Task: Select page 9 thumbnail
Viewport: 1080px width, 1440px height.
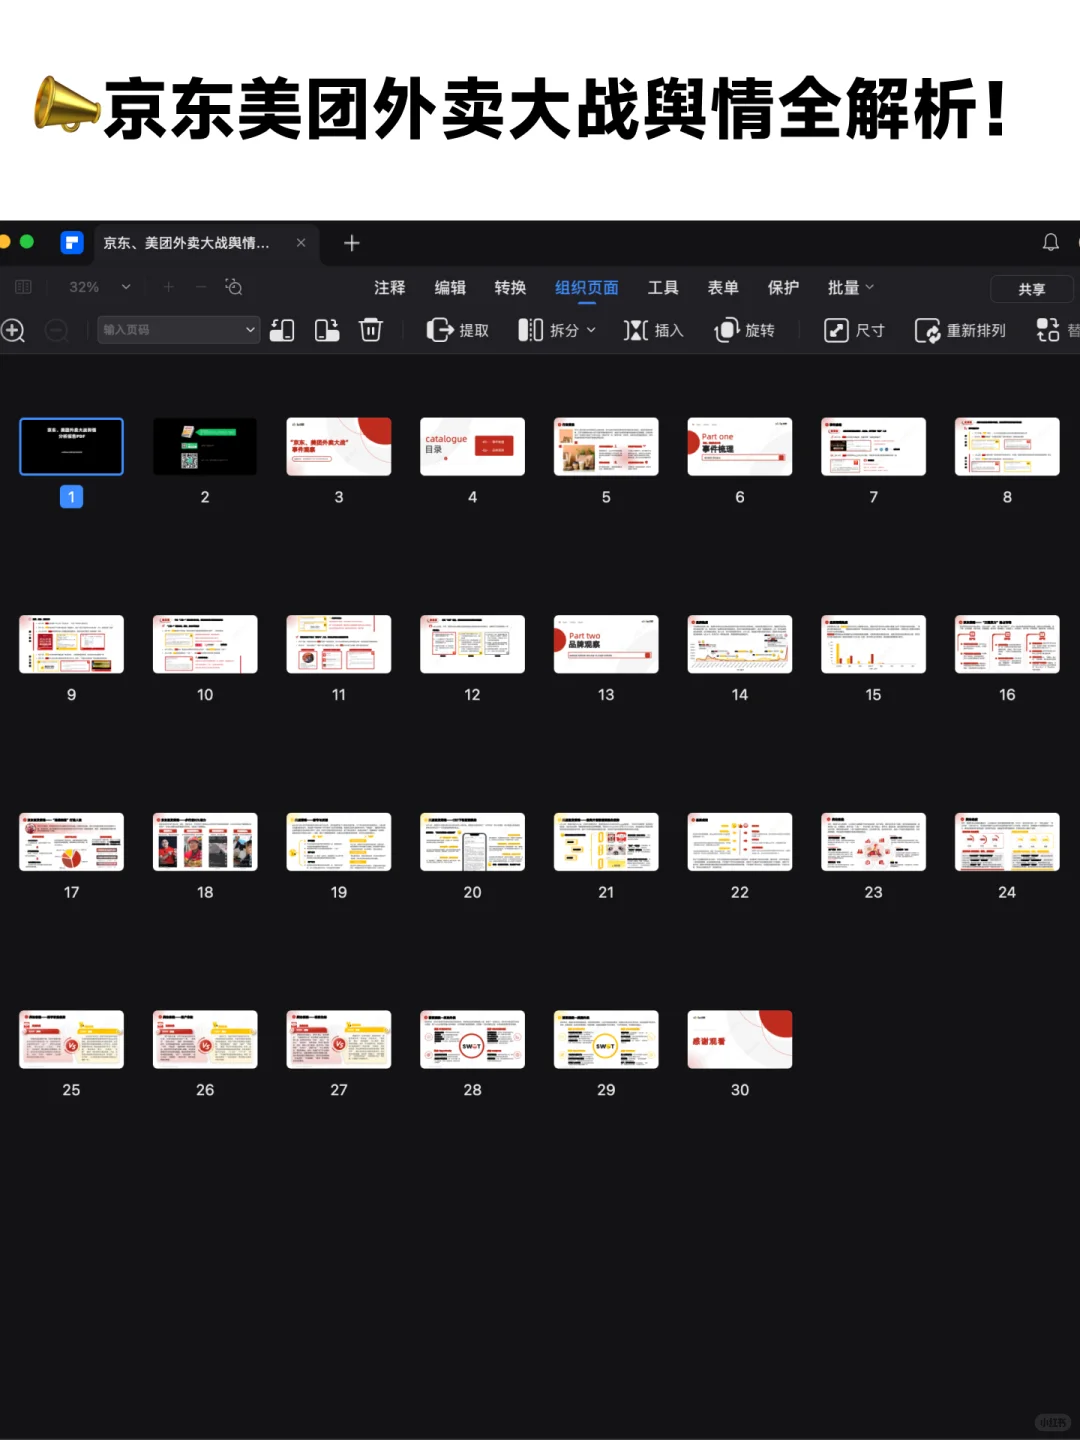Action: click(x=72, y=644)
